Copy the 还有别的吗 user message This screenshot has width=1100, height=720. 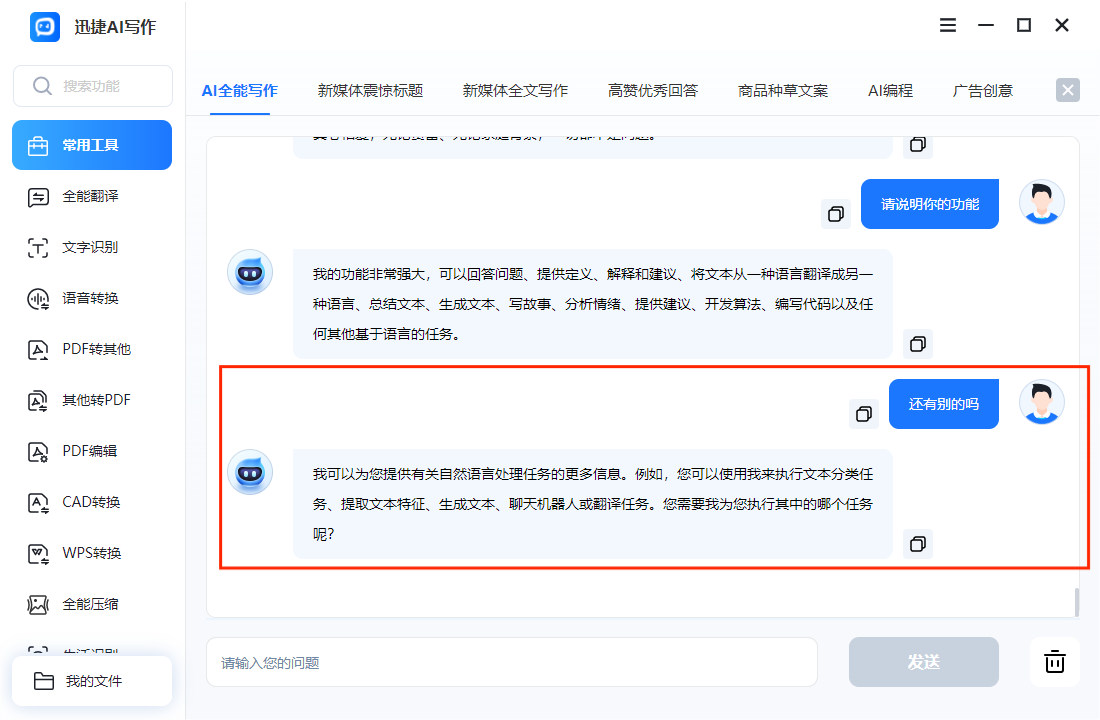(x=863, y=414)
